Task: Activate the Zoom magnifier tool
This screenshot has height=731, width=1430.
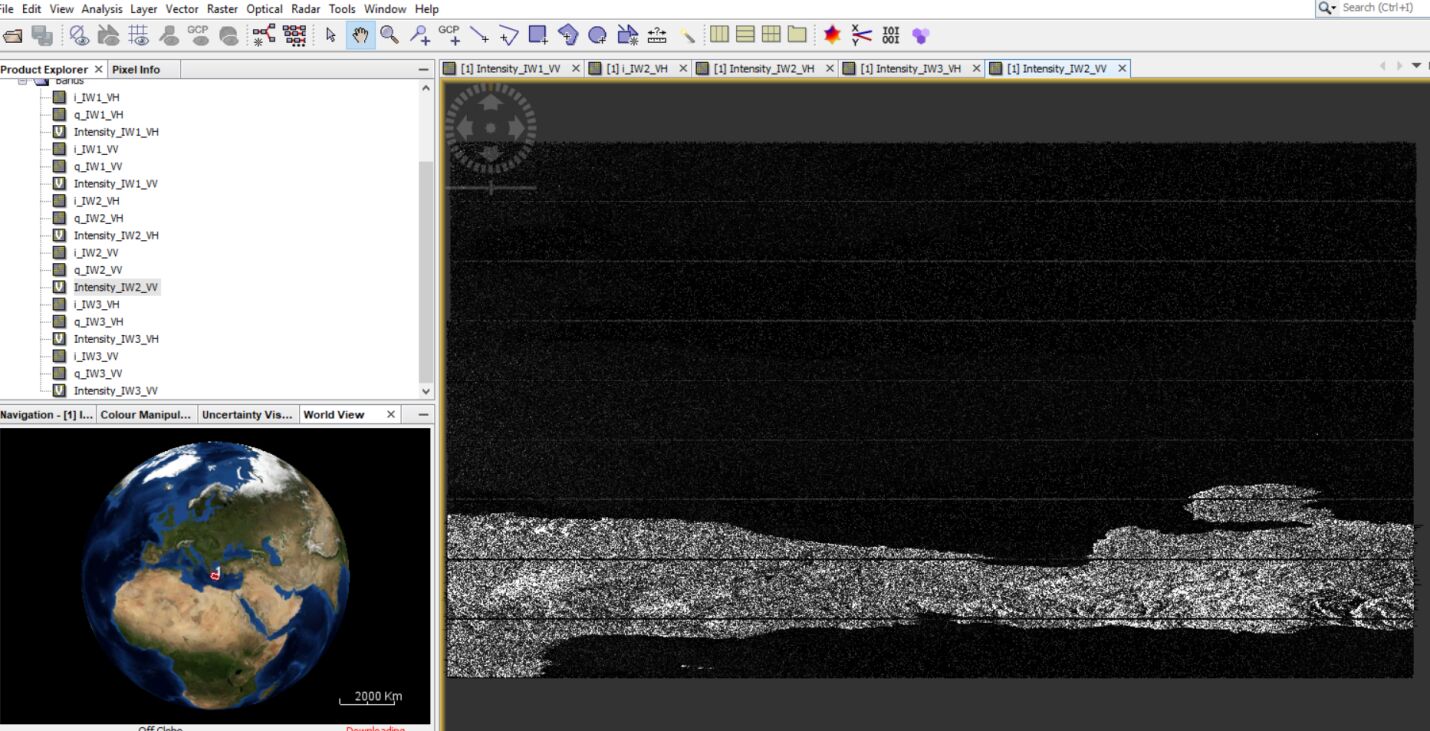Action: coord(389,36)
